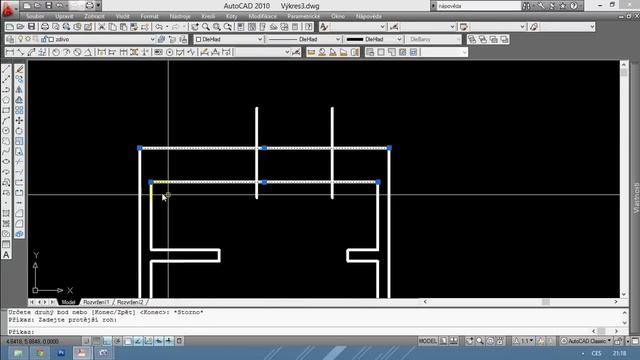Toggle Dynamic Input in status bar
Viewport: 640px width, 360px height.
click(x=159, y=341)
